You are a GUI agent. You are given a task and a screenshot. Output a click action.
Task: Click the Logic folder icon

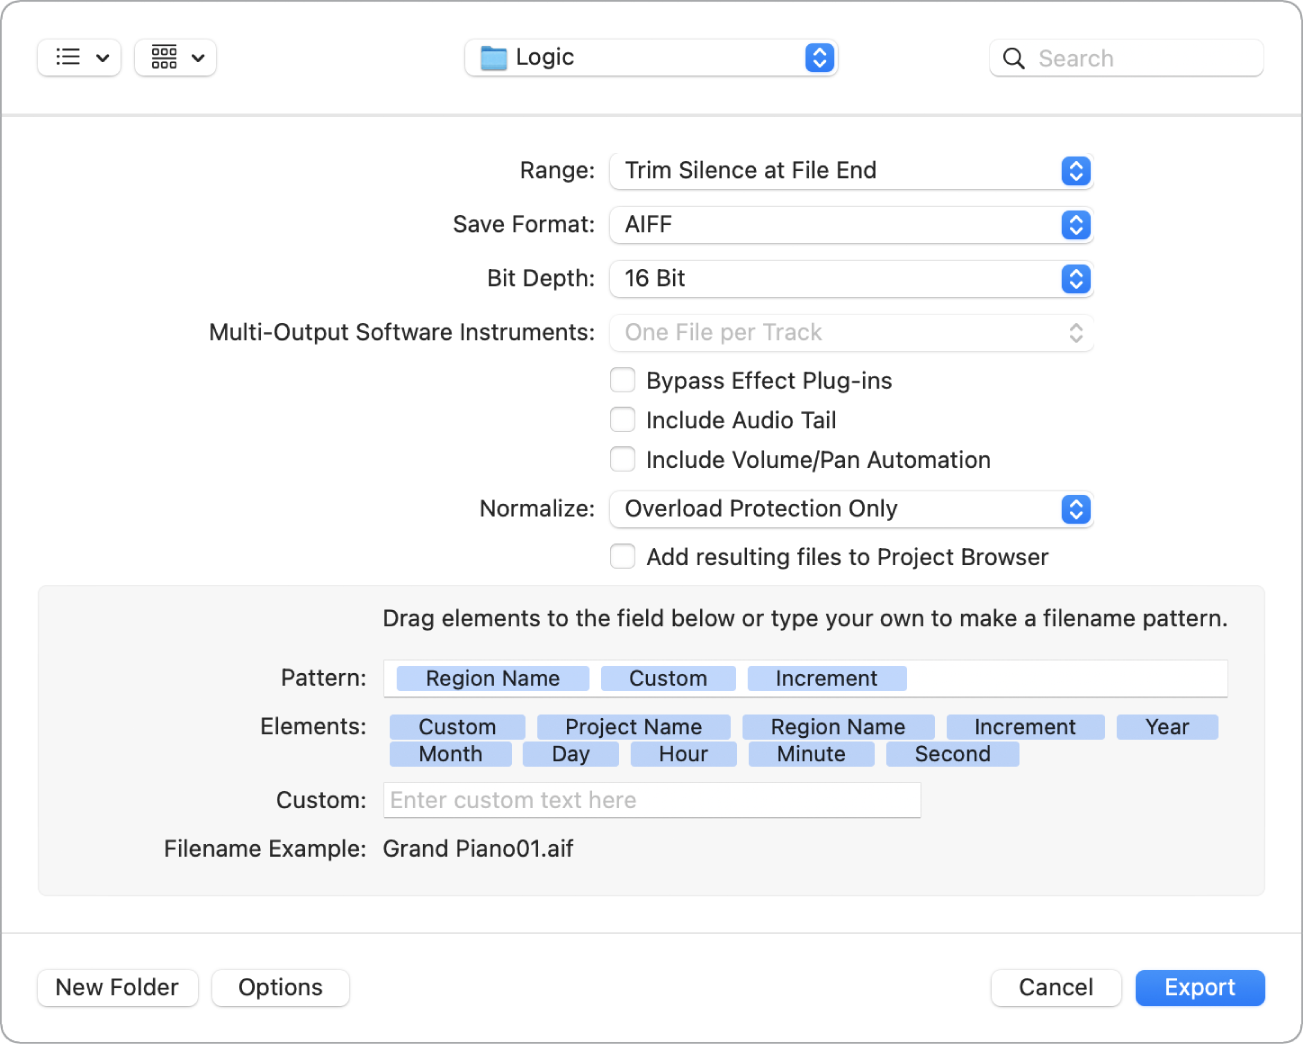[x=494, y=58]
